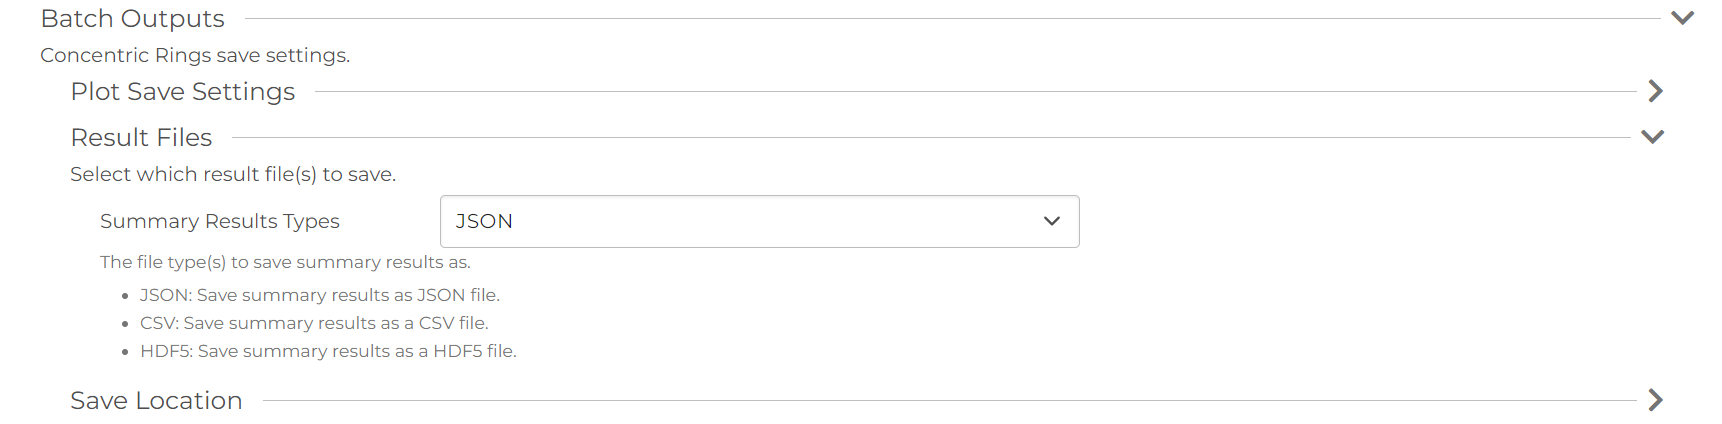The width and height of the screenshot is (1722, 424).
Task: Click the Summary Results Types label
Action: [220, 221]
